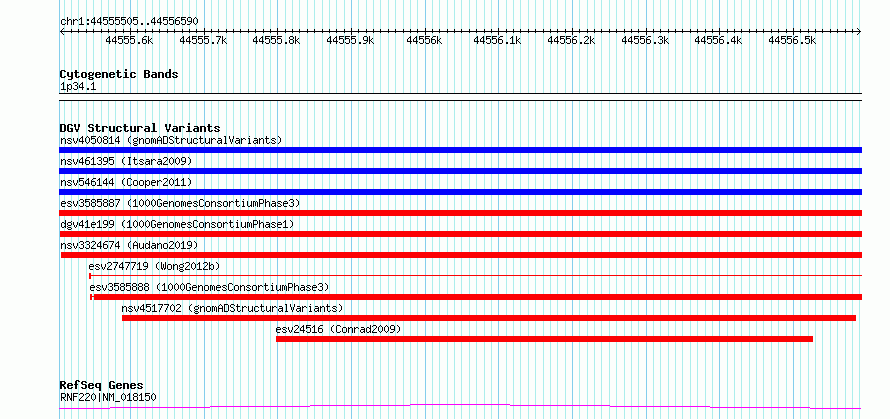
Task: Click the 44555.6k ruler position
Action: [130, 40]
